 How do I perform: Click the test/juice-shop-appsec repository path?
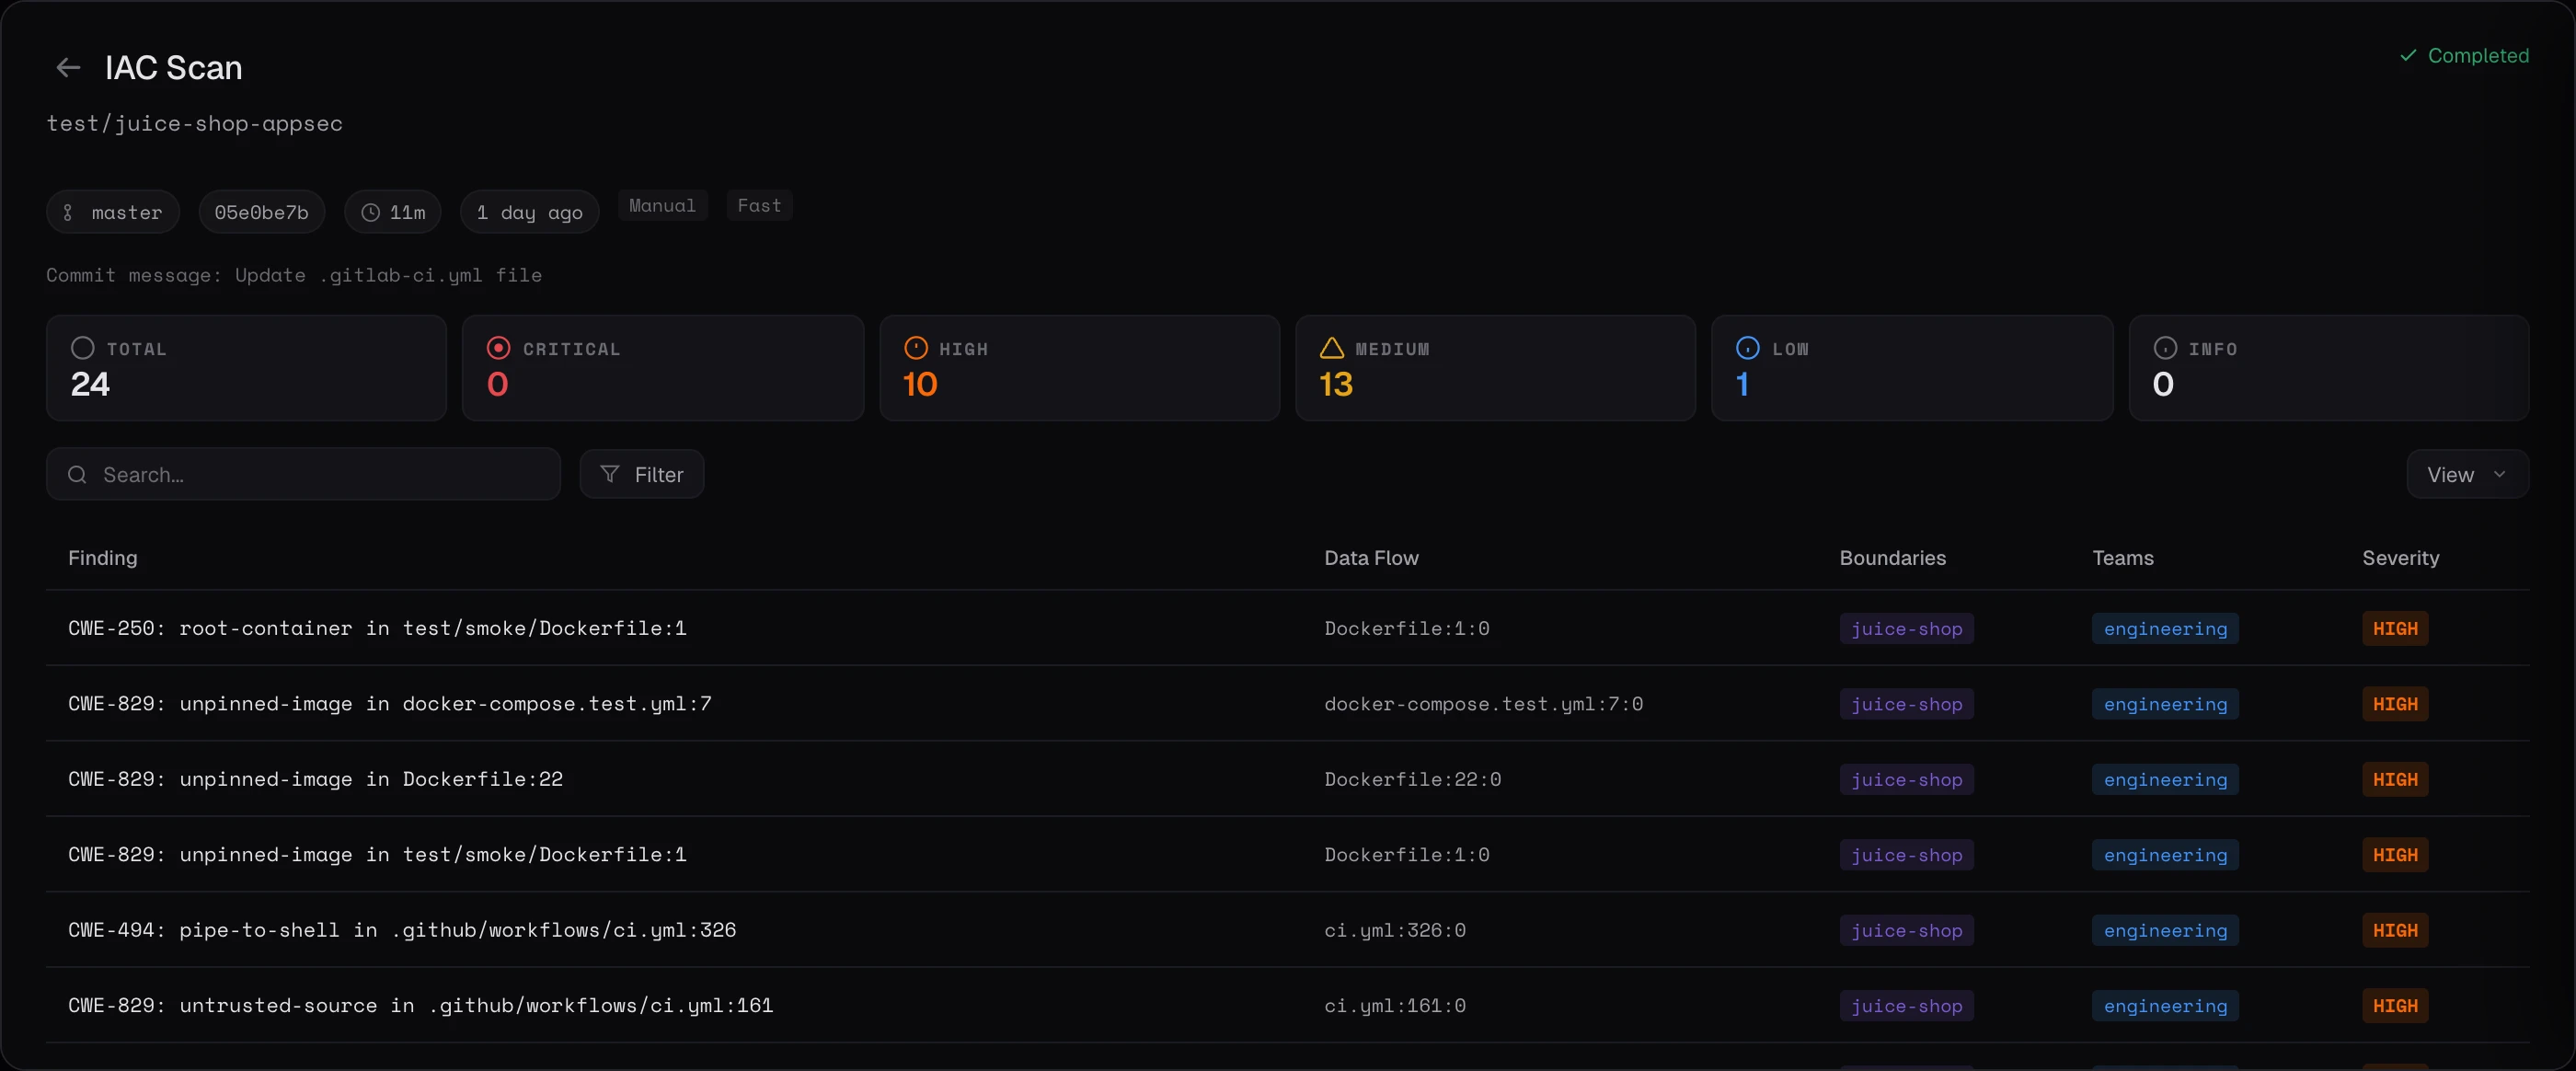tap(195, 123)
